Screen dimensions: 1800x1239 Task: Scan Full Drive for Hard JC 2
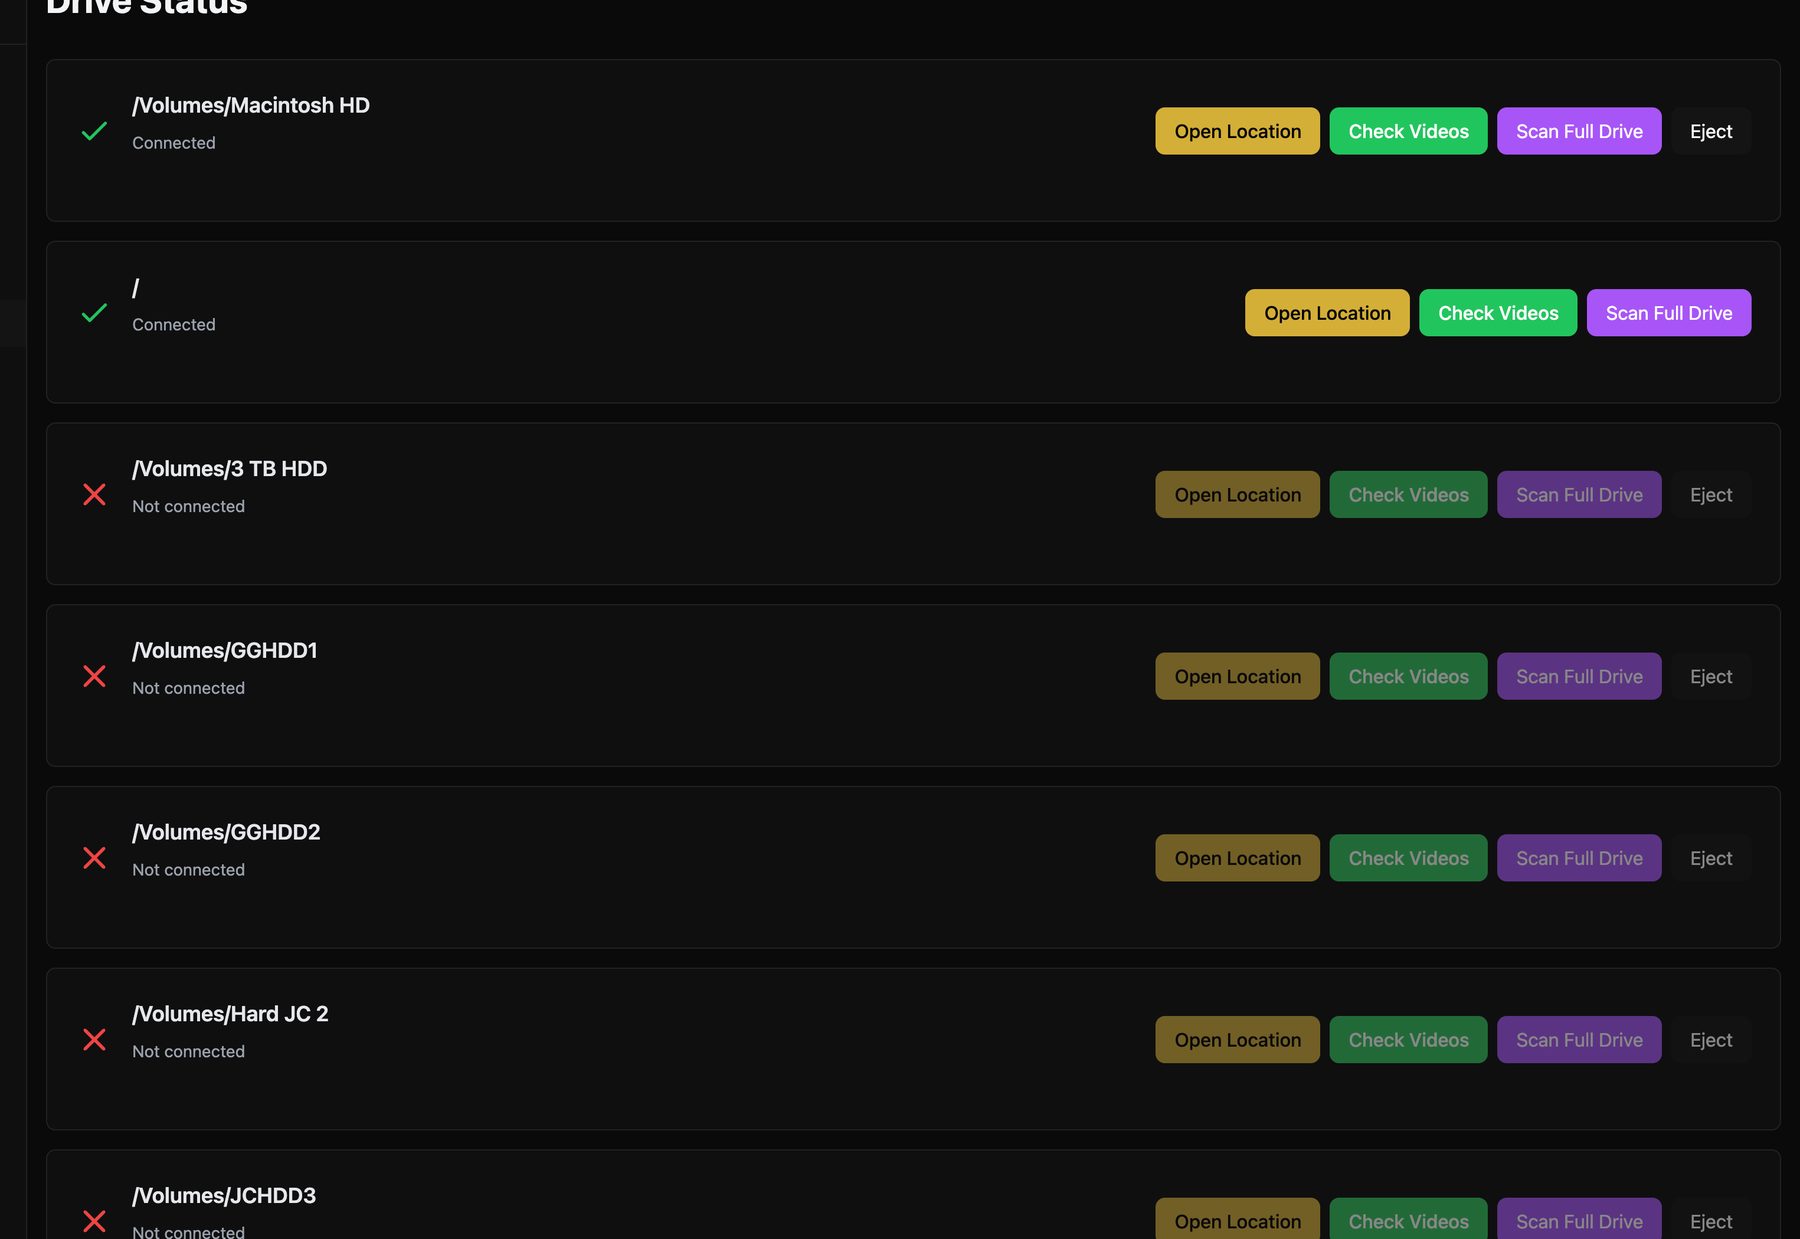pyautogui.click(x=1579, y=1040)
